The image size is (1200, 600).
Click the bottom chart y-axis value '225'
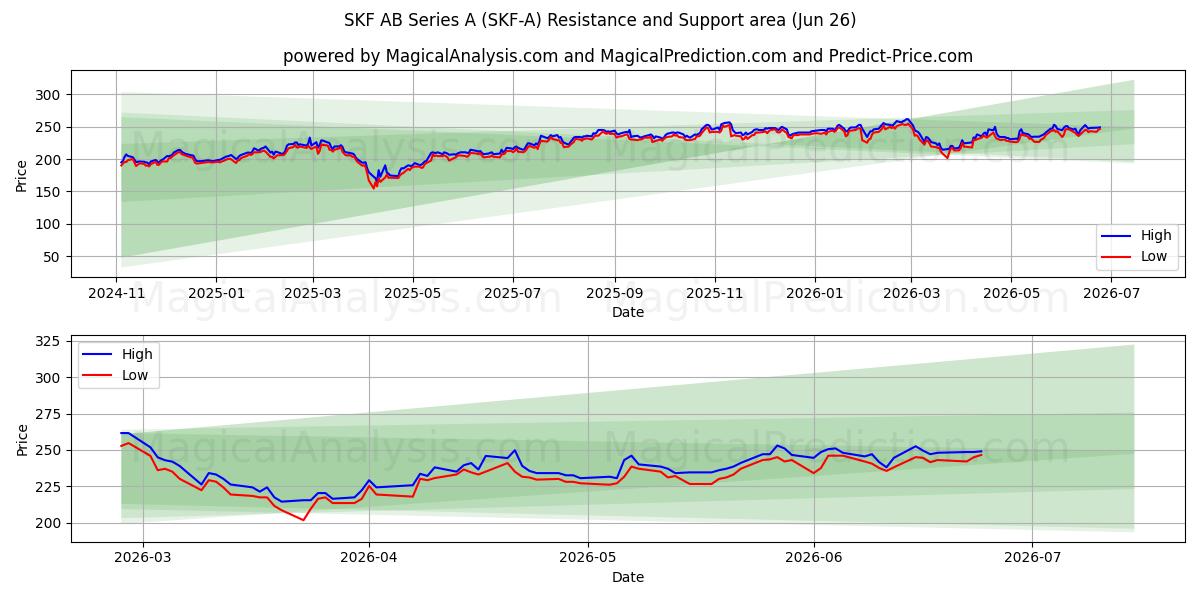click(x=50, y=487)
